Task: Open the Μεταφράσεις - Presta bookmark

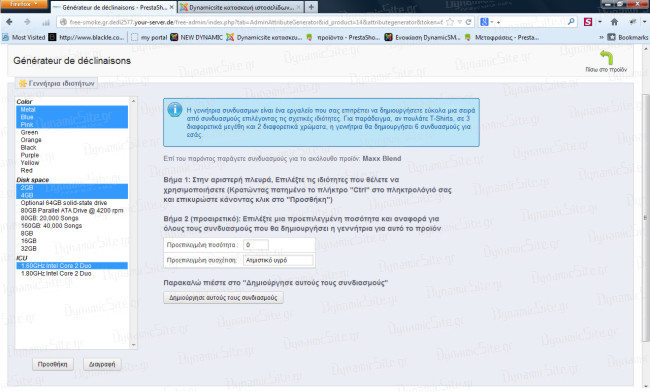Action: (502, 37)
